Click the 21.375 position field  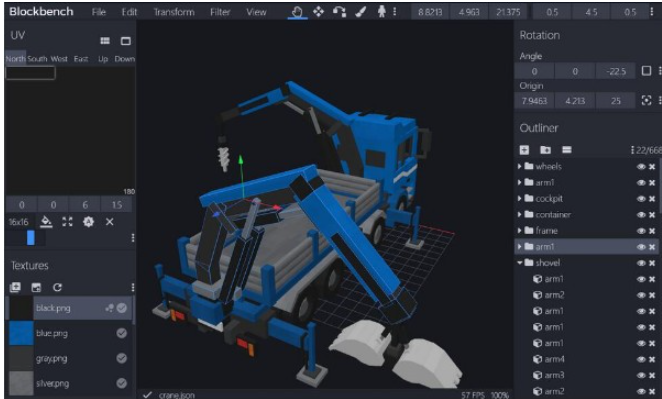tap(508, 12)
